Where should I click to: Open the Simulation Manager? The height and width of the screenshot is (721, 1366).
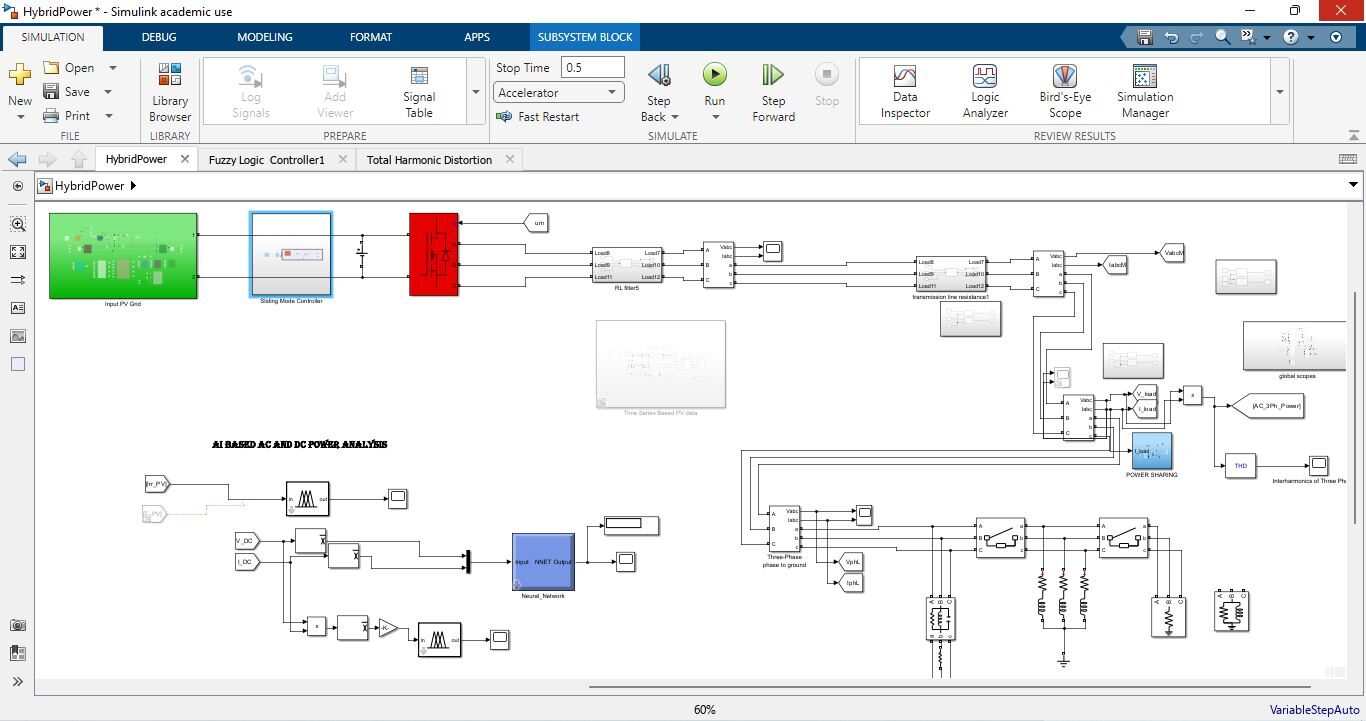coord(1144,92)
